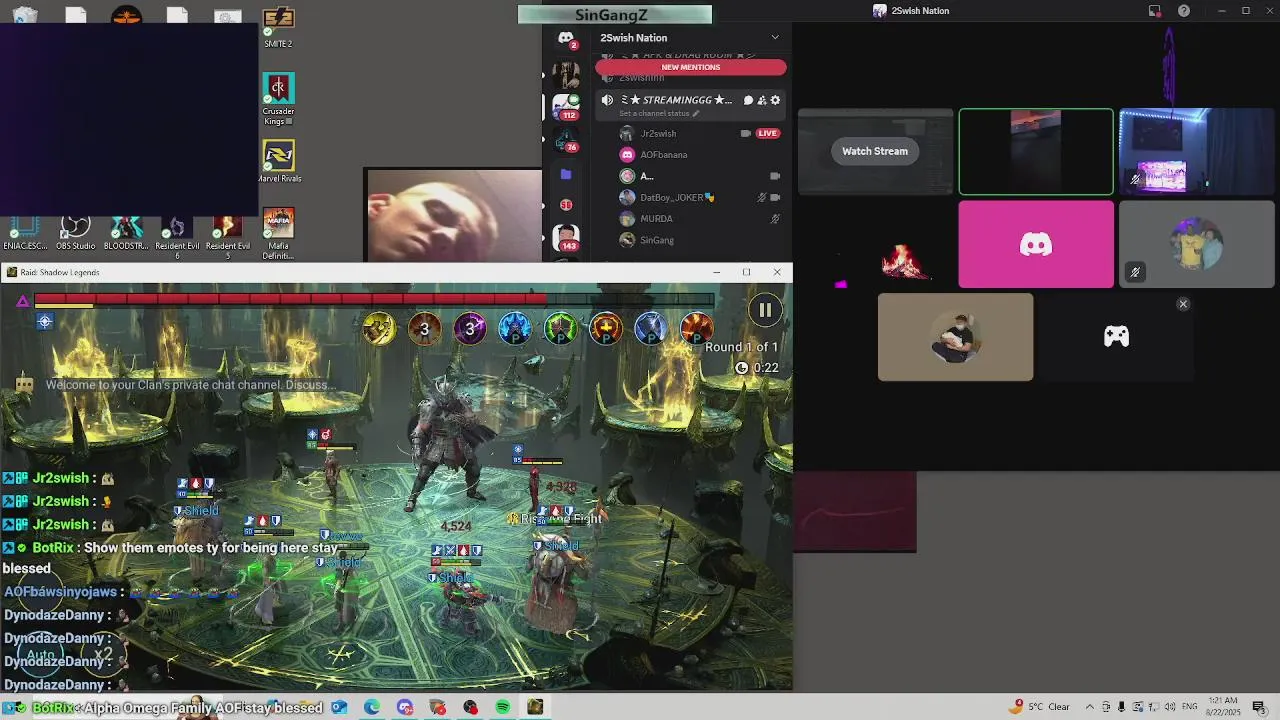Expand system tray hidden icons chevron
Viewport: 1280px width, 720px height.
click(x=1090, y=707)
